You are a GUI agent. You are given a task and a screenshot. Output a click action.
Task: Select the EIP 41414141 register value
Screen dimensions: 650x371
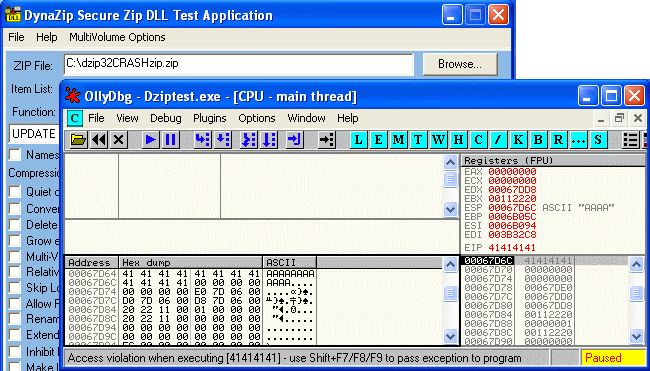512,248
